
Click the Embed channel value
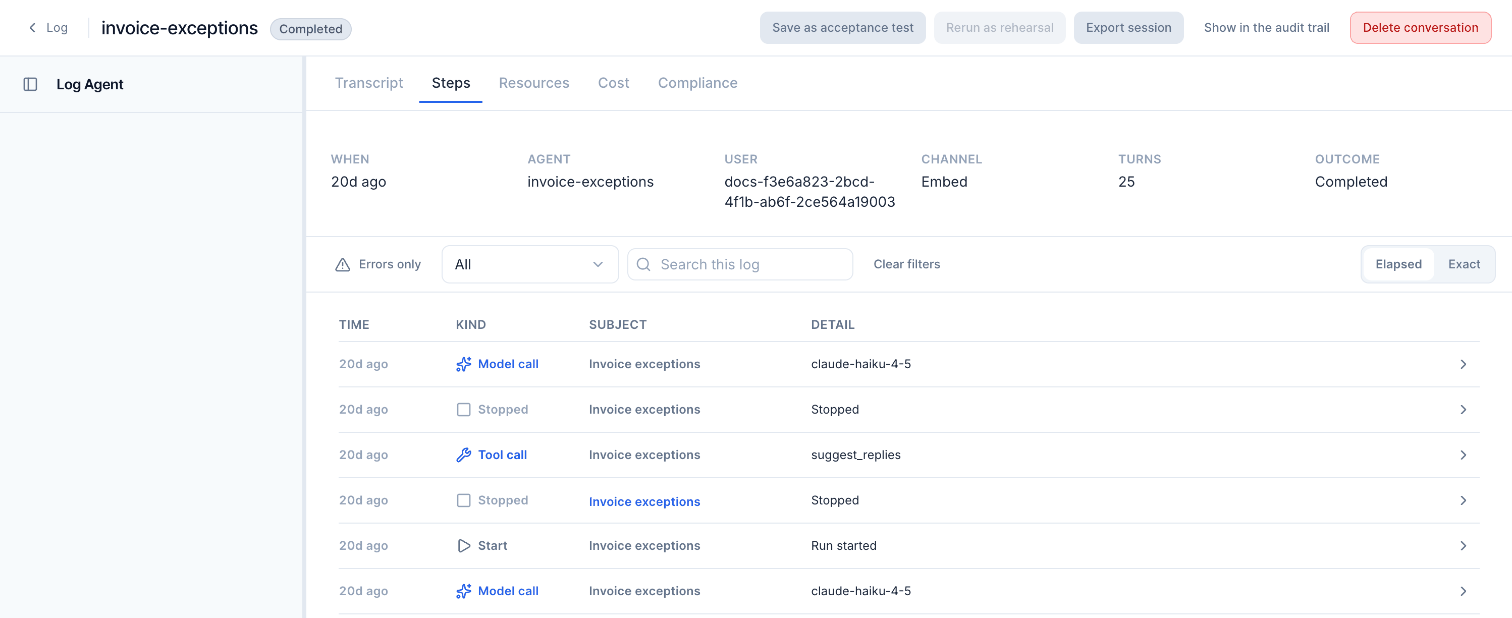[x=944, y=182]
